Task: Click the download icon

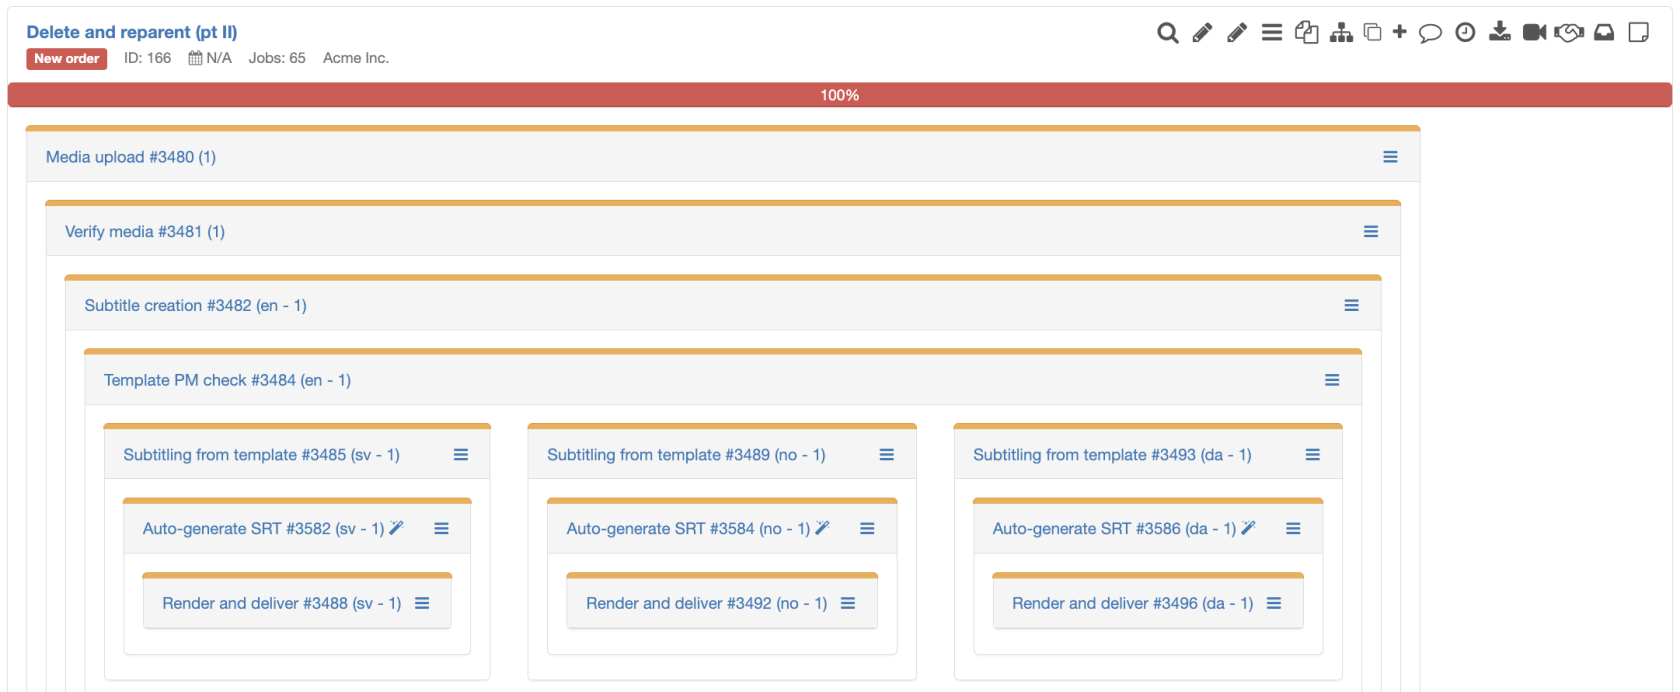Action: 1500,32
